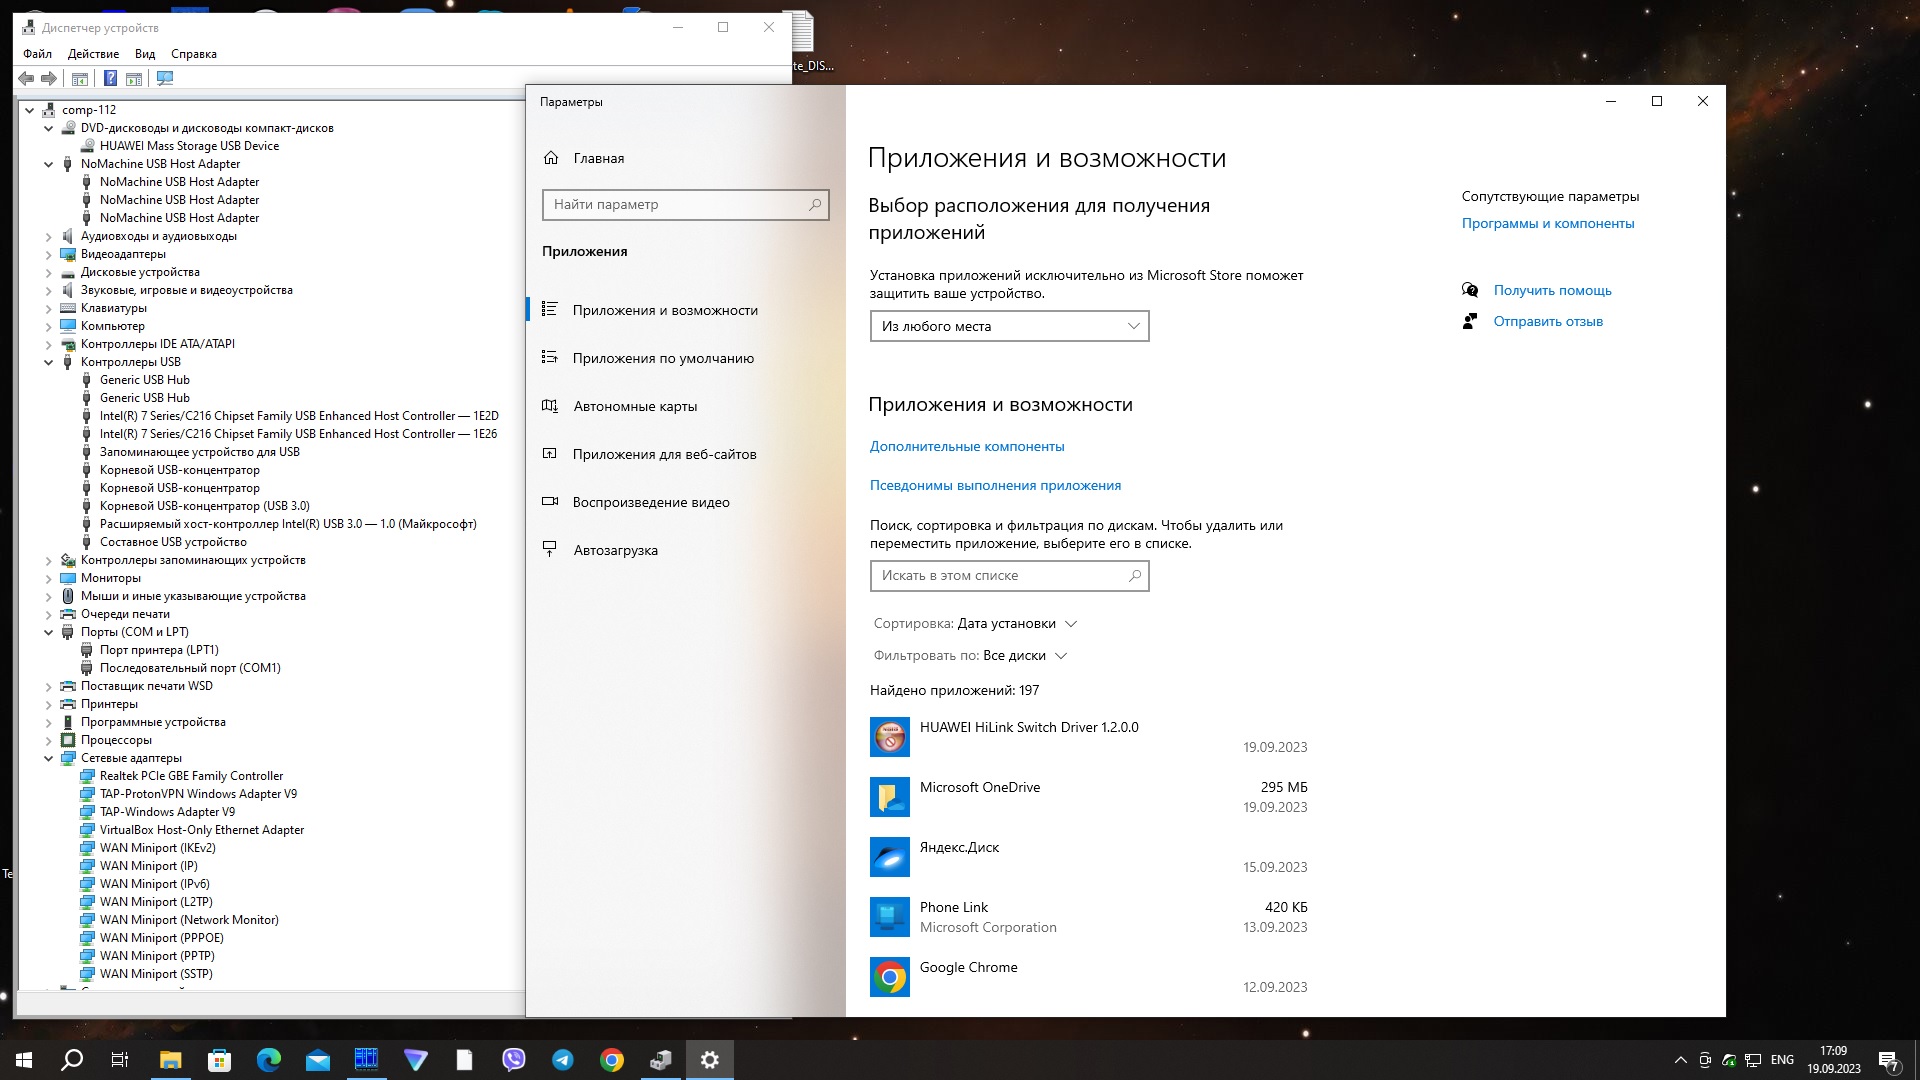Open Microsoft Edge from taskbar
This screenshot has height=1080, width=1920.
click(x=268, y=1060)
